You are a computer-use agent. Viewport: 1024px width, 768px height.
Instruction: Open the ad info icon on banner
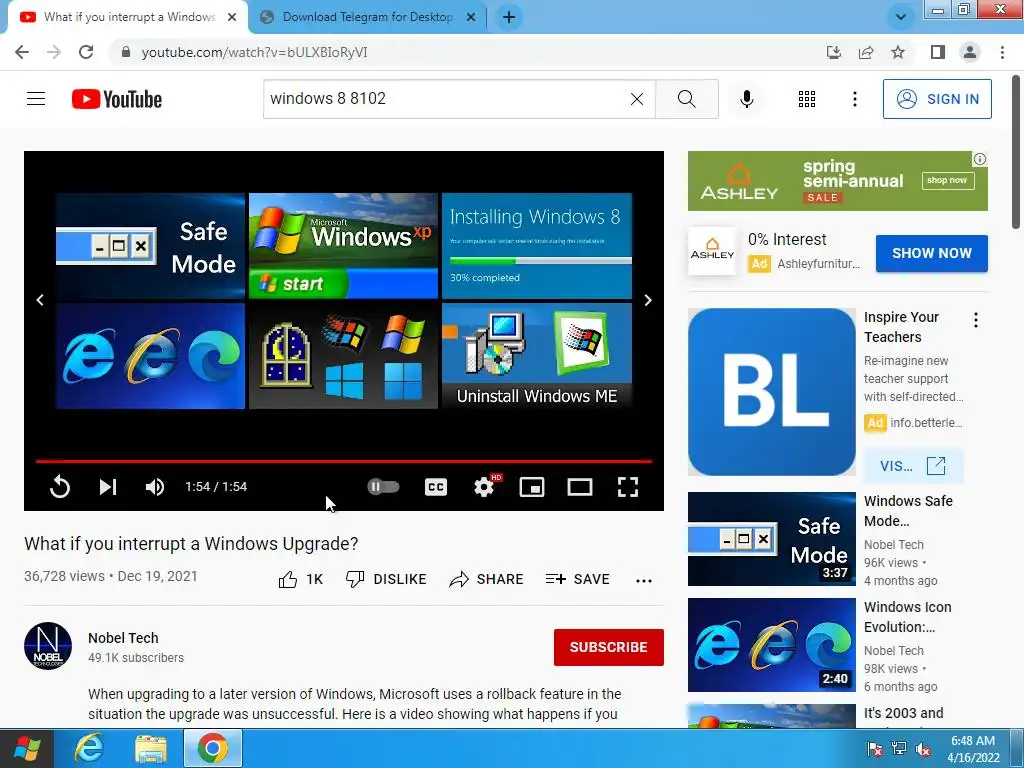980,159
